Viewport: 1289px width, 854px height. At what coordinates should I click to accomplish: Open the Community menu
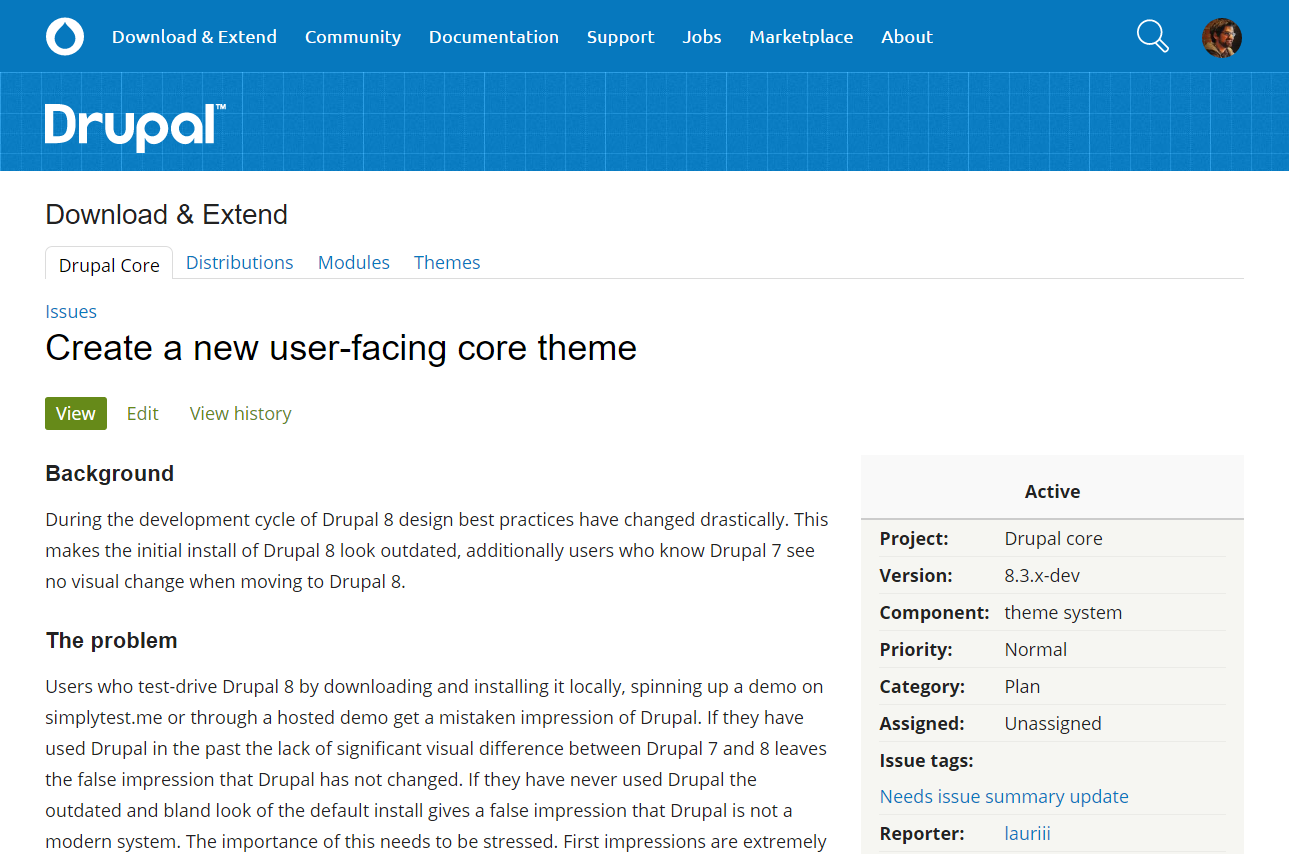352,36
